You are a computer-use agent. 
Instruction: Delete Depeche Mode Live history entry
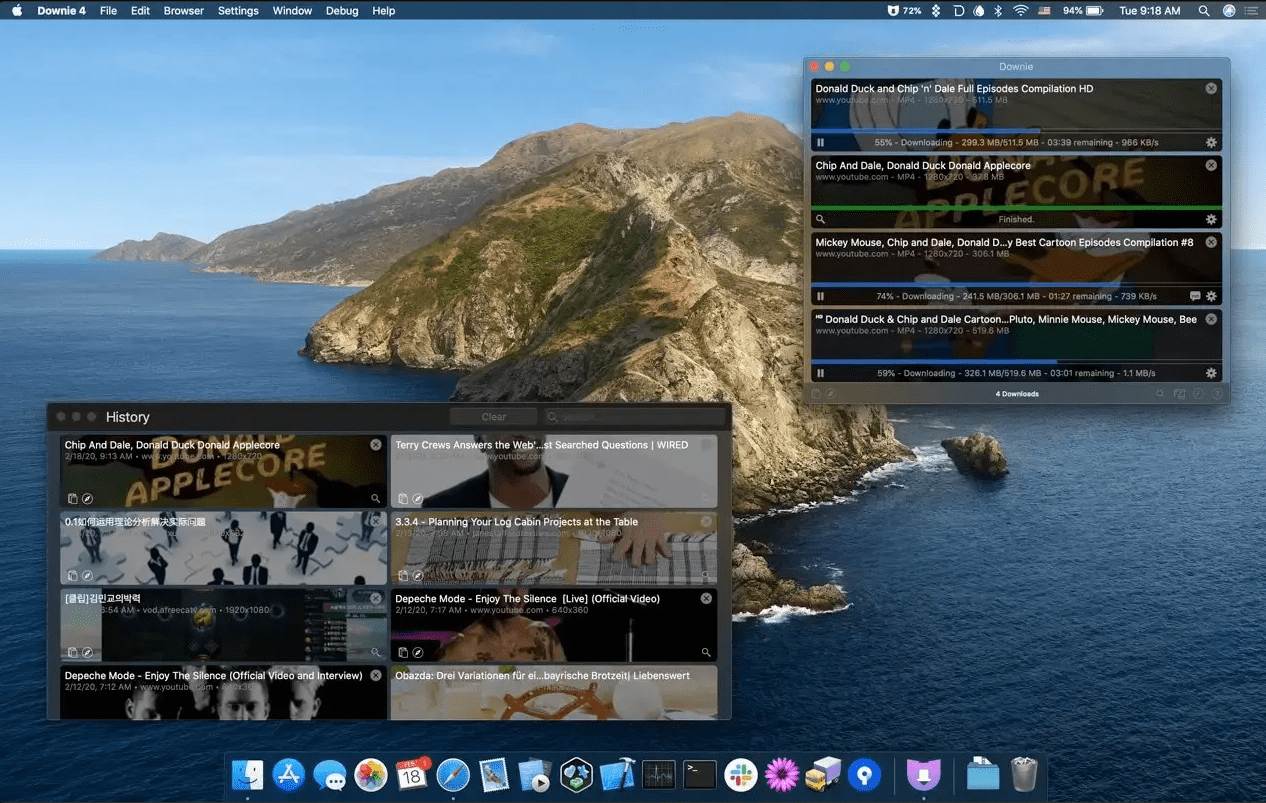click(706, 598)
